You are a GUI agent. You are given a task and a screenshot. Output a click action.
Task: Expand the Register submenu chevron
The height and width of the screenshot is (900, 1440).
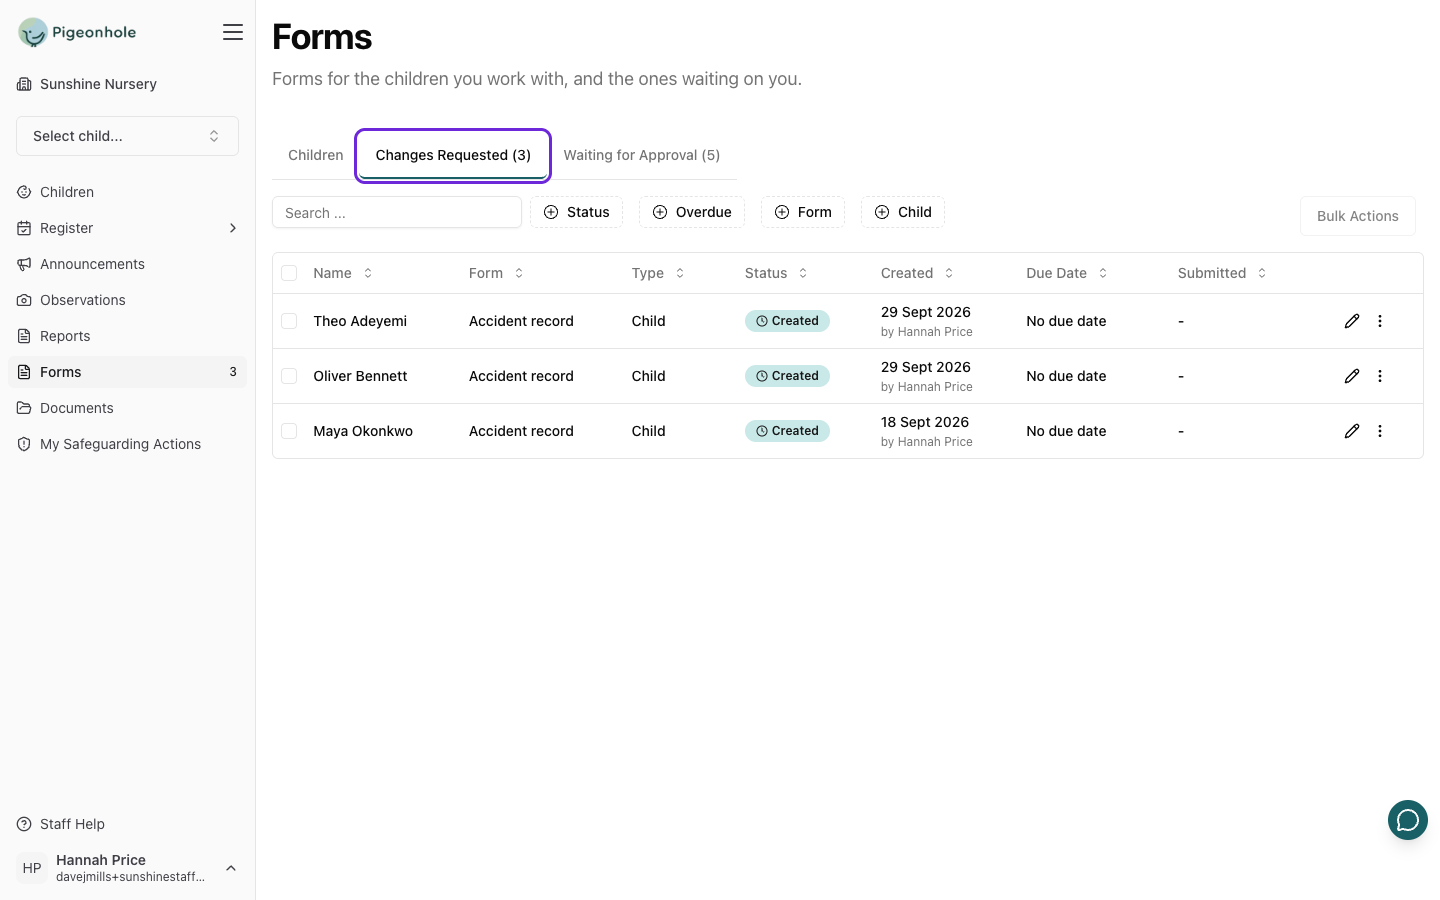click(233, 228)
